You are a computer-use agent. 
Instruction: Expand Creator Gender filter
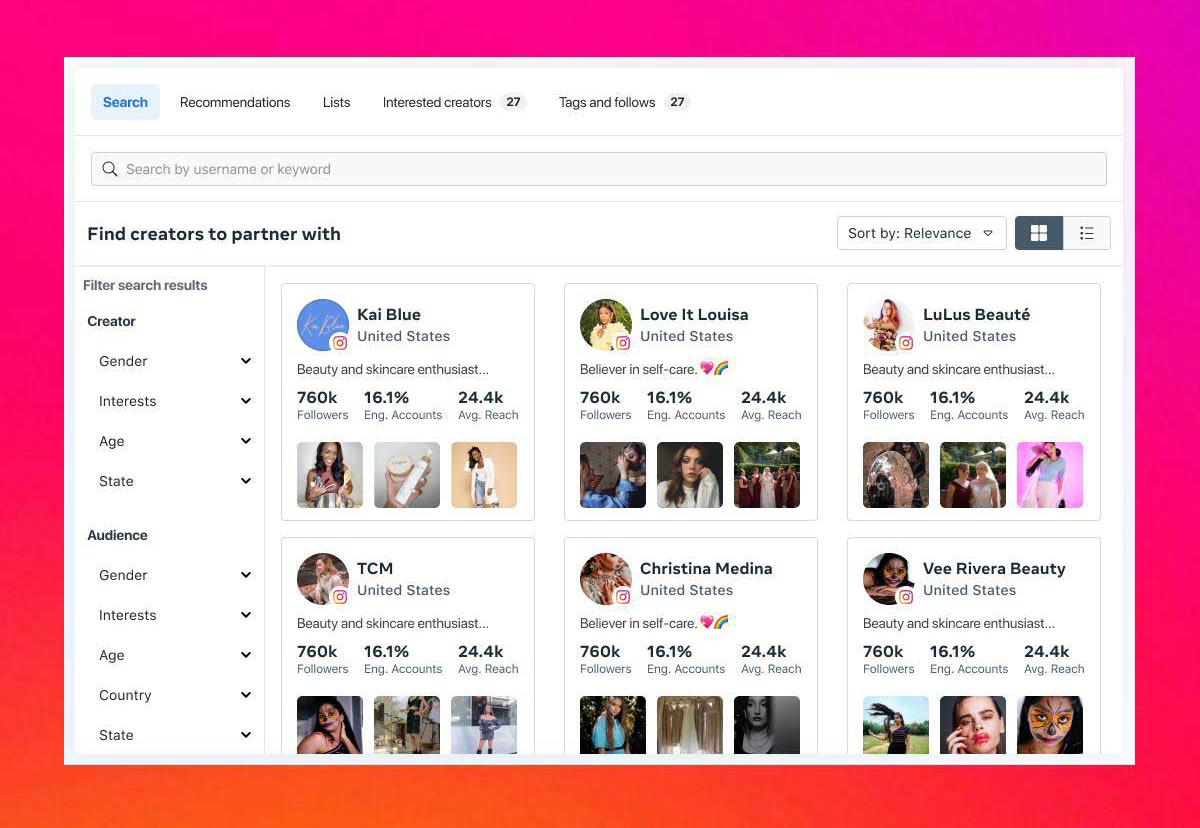pyautogui.click(x=174, y=361)
